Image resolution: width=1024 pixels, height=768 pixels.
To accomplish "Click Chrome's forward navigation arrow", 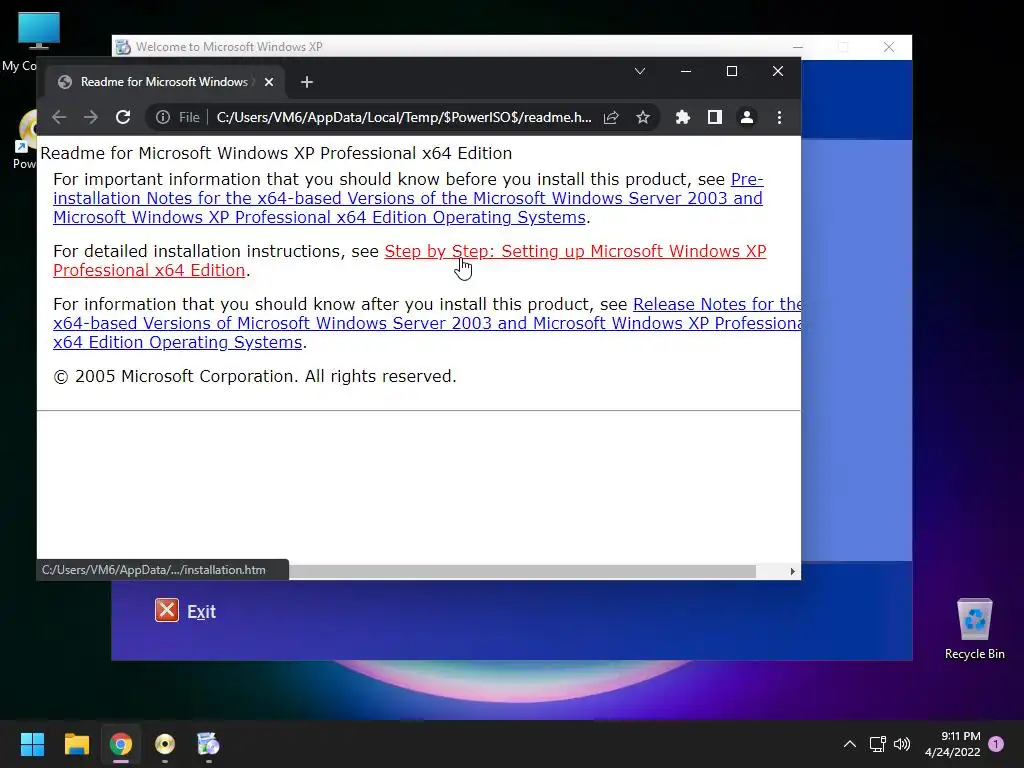I will coord(91,118).
